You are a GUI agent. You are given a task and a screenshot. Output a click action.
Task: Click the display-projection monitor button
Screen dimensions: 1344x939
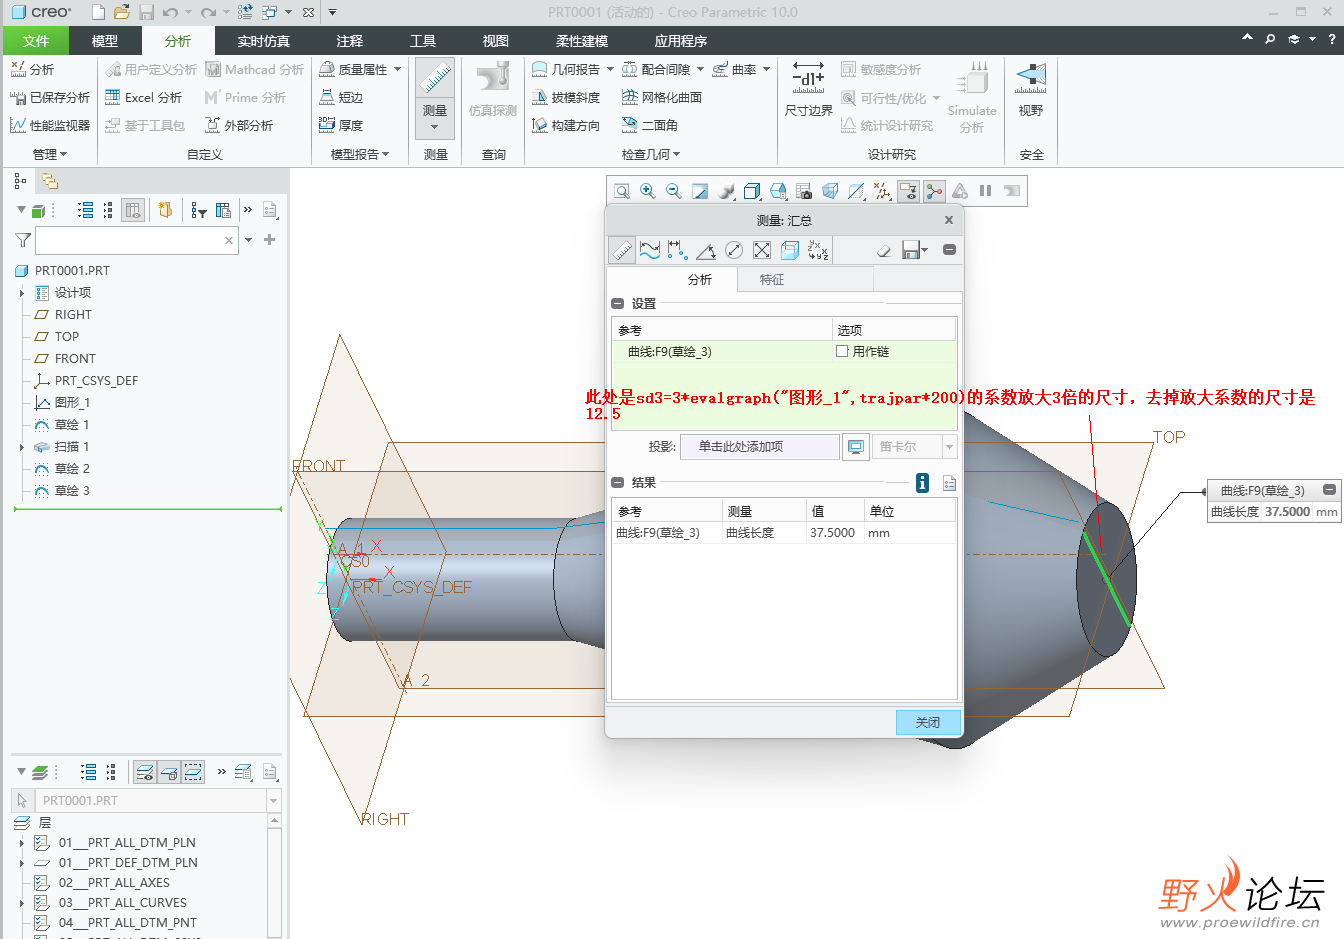click(856, 447)
